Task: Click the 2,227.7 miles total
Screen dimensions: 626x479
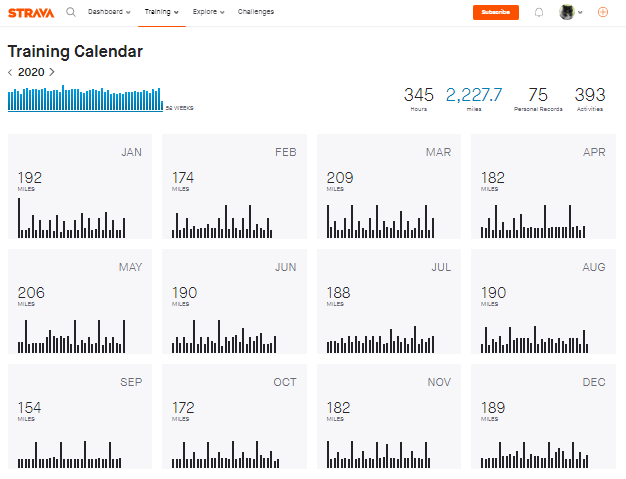Action: [x=474, y=96]
